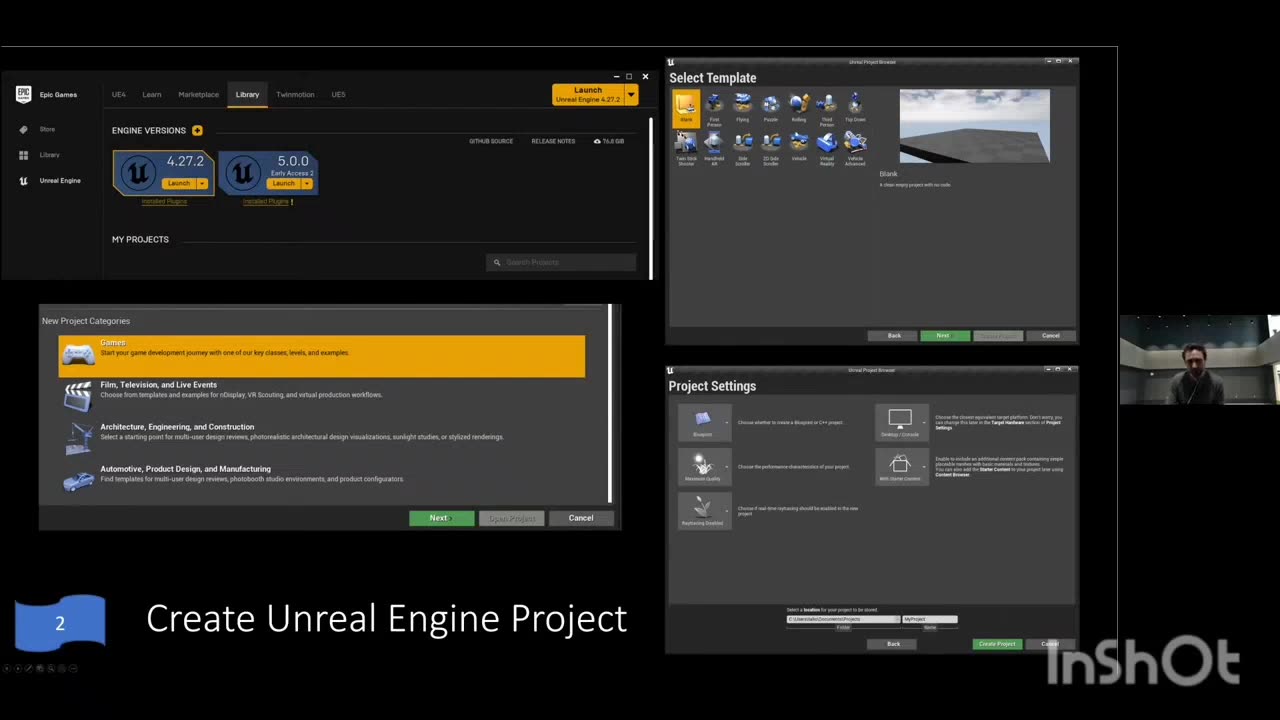Open the Maximum Quality dropdown

pyautogui.click(x=705, y=466)
